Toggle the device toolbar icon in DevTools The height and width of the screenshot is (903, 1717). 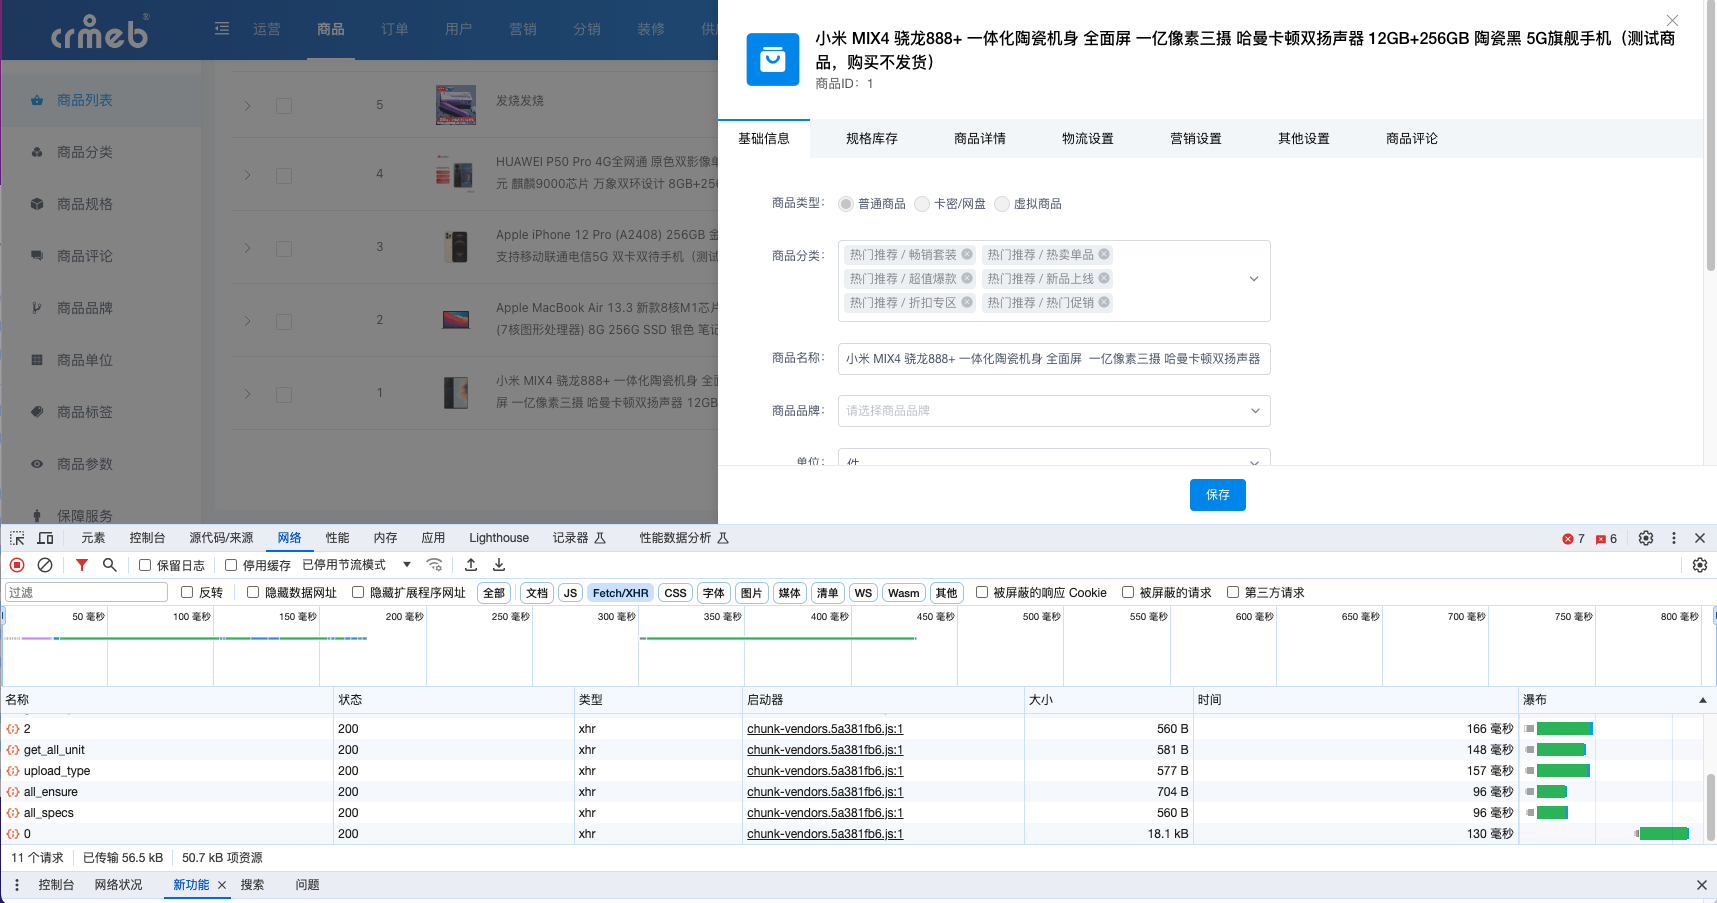(x=46, y=538)
